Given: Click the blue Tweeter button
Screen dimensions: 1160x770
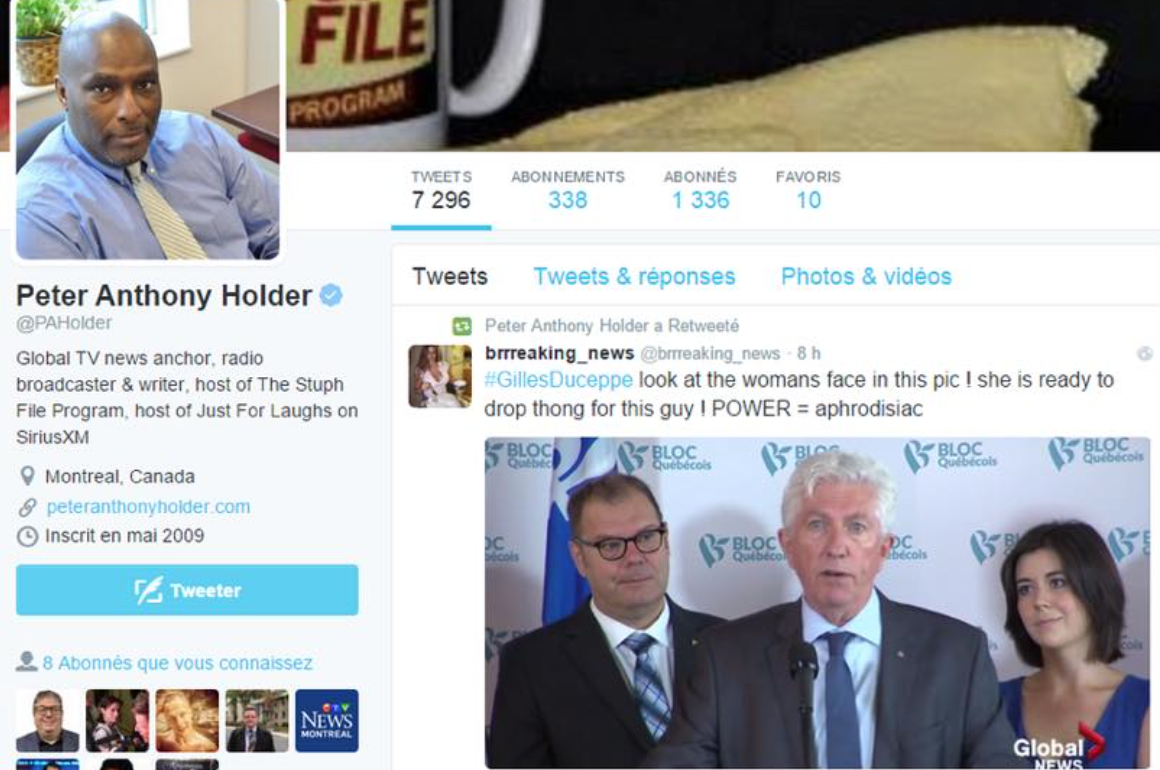Looking at the screenshot, I should 187,590.
